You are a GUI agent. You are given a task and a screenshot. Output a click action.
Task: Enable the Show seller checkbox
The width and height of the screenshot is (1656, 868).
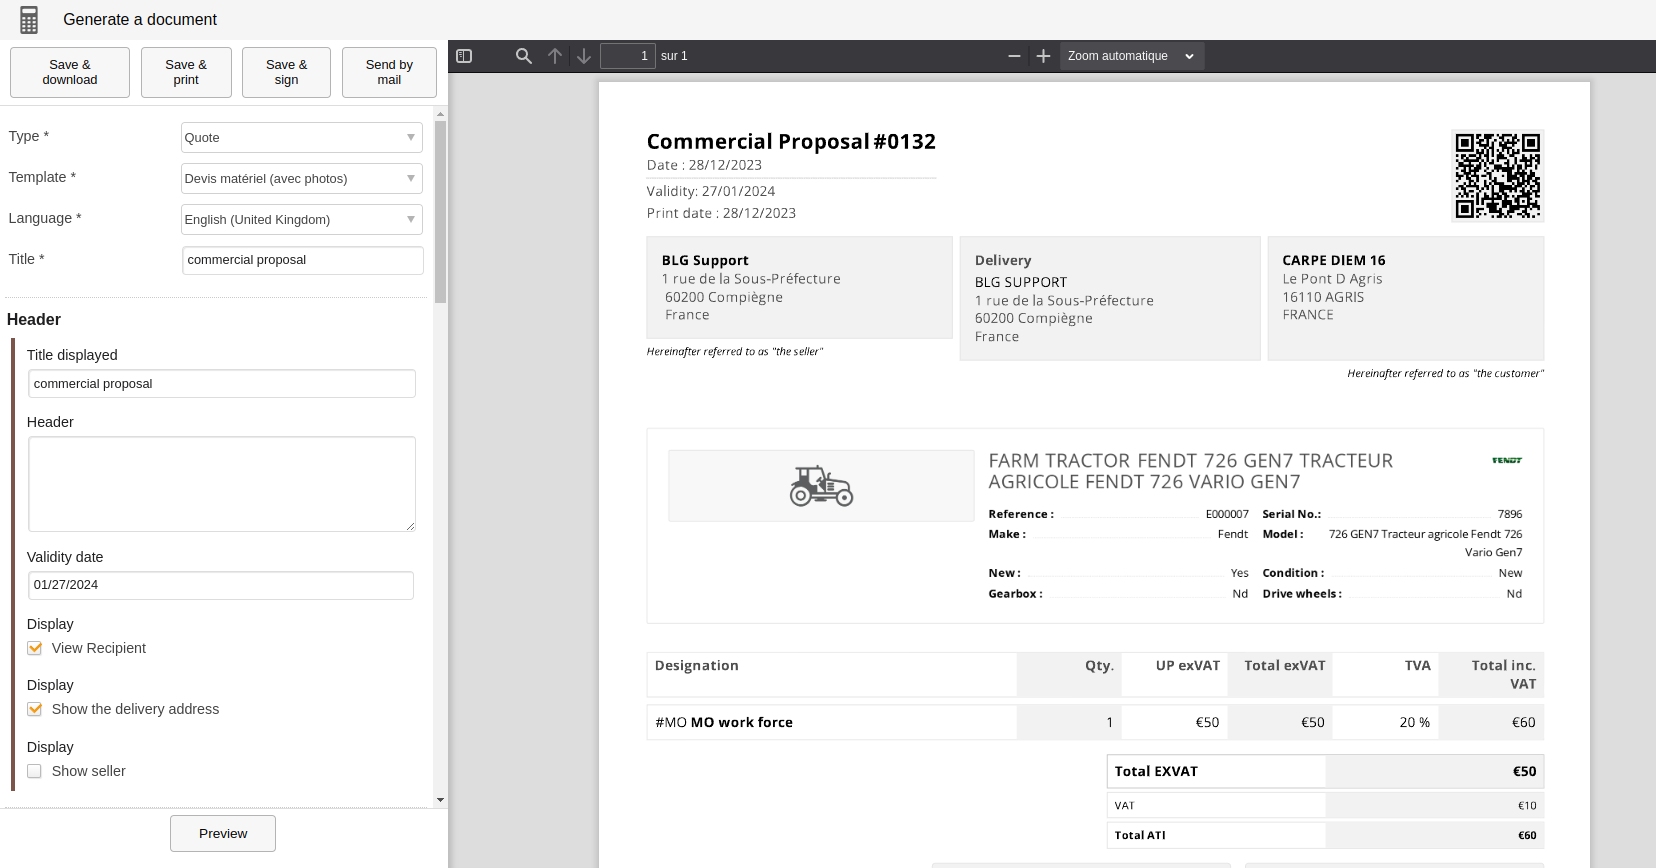[x=34, y=771]
